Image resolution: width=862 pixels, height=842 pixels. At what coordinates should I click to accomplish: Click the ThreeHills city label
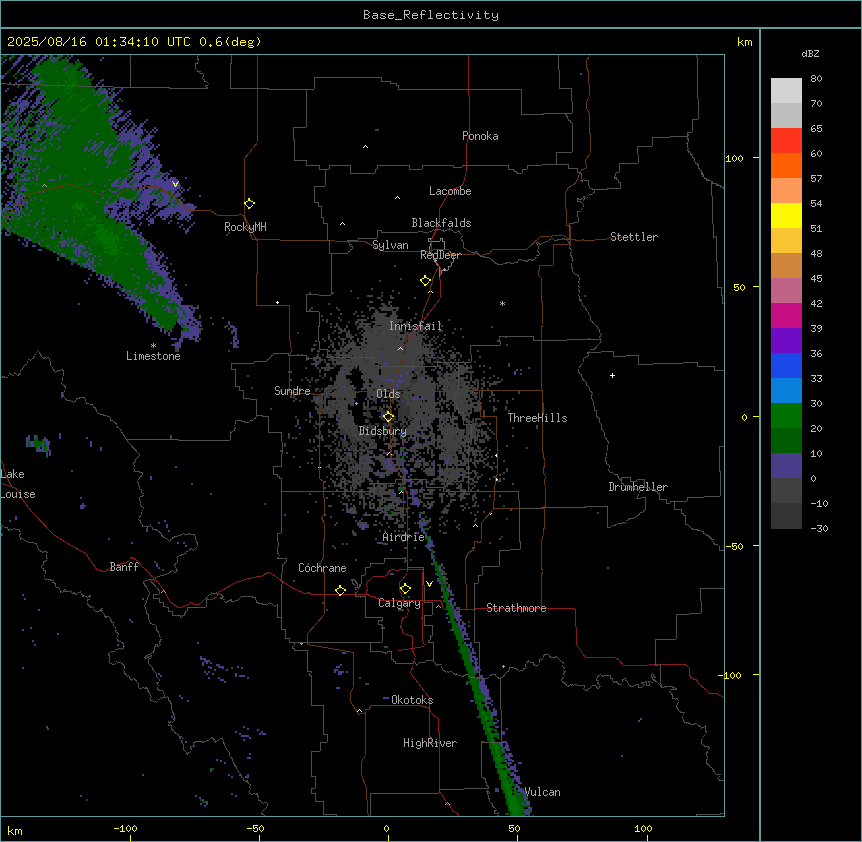(x=537, y=418)
